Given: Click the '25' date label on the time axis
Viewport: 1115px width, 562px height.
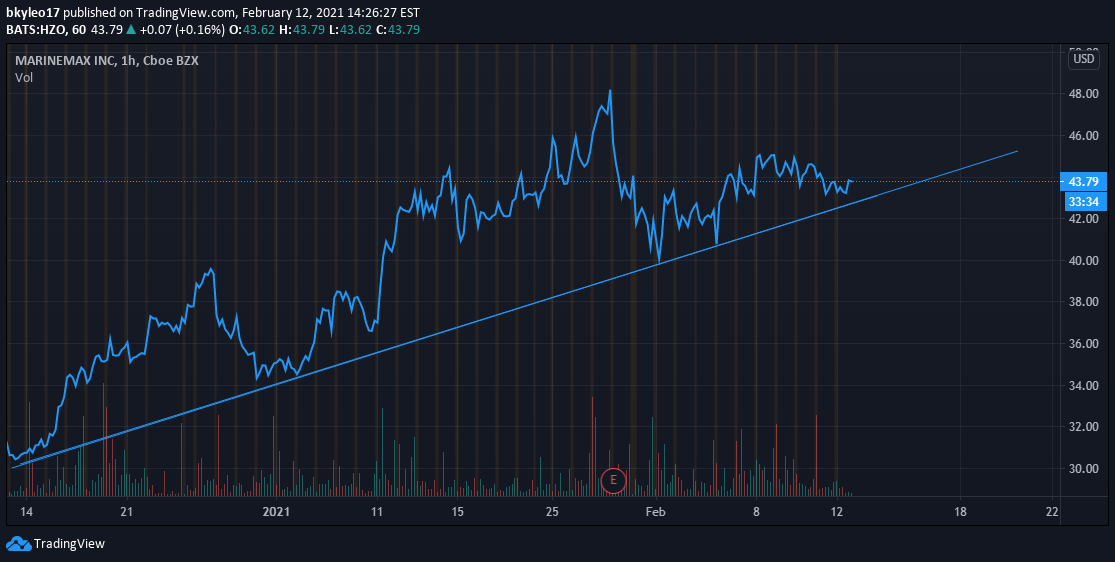Looking at the screenshot, I should [553, 511].
